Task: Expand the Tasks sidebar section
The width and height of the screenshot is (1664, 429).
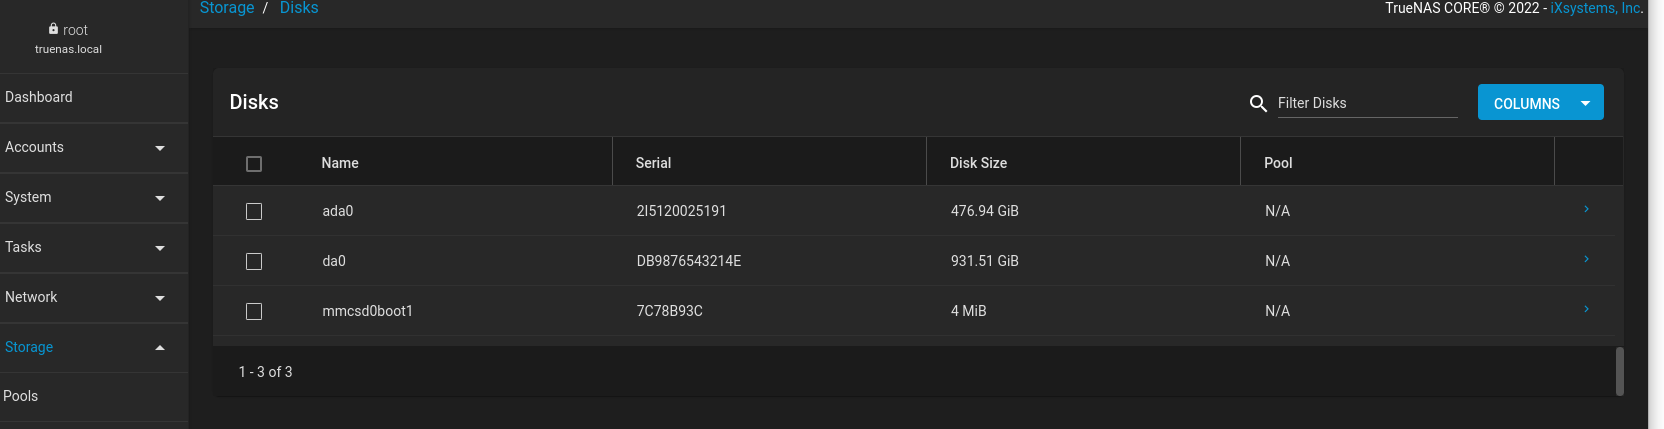Action: pyautogui.click(x=160, y=248)
